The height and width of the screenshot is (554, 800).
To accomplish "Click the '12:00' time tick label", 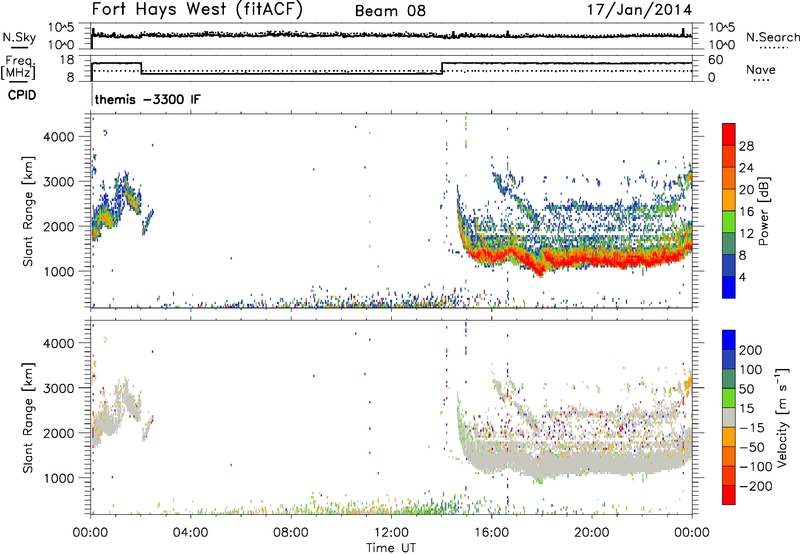I will 391,533.
